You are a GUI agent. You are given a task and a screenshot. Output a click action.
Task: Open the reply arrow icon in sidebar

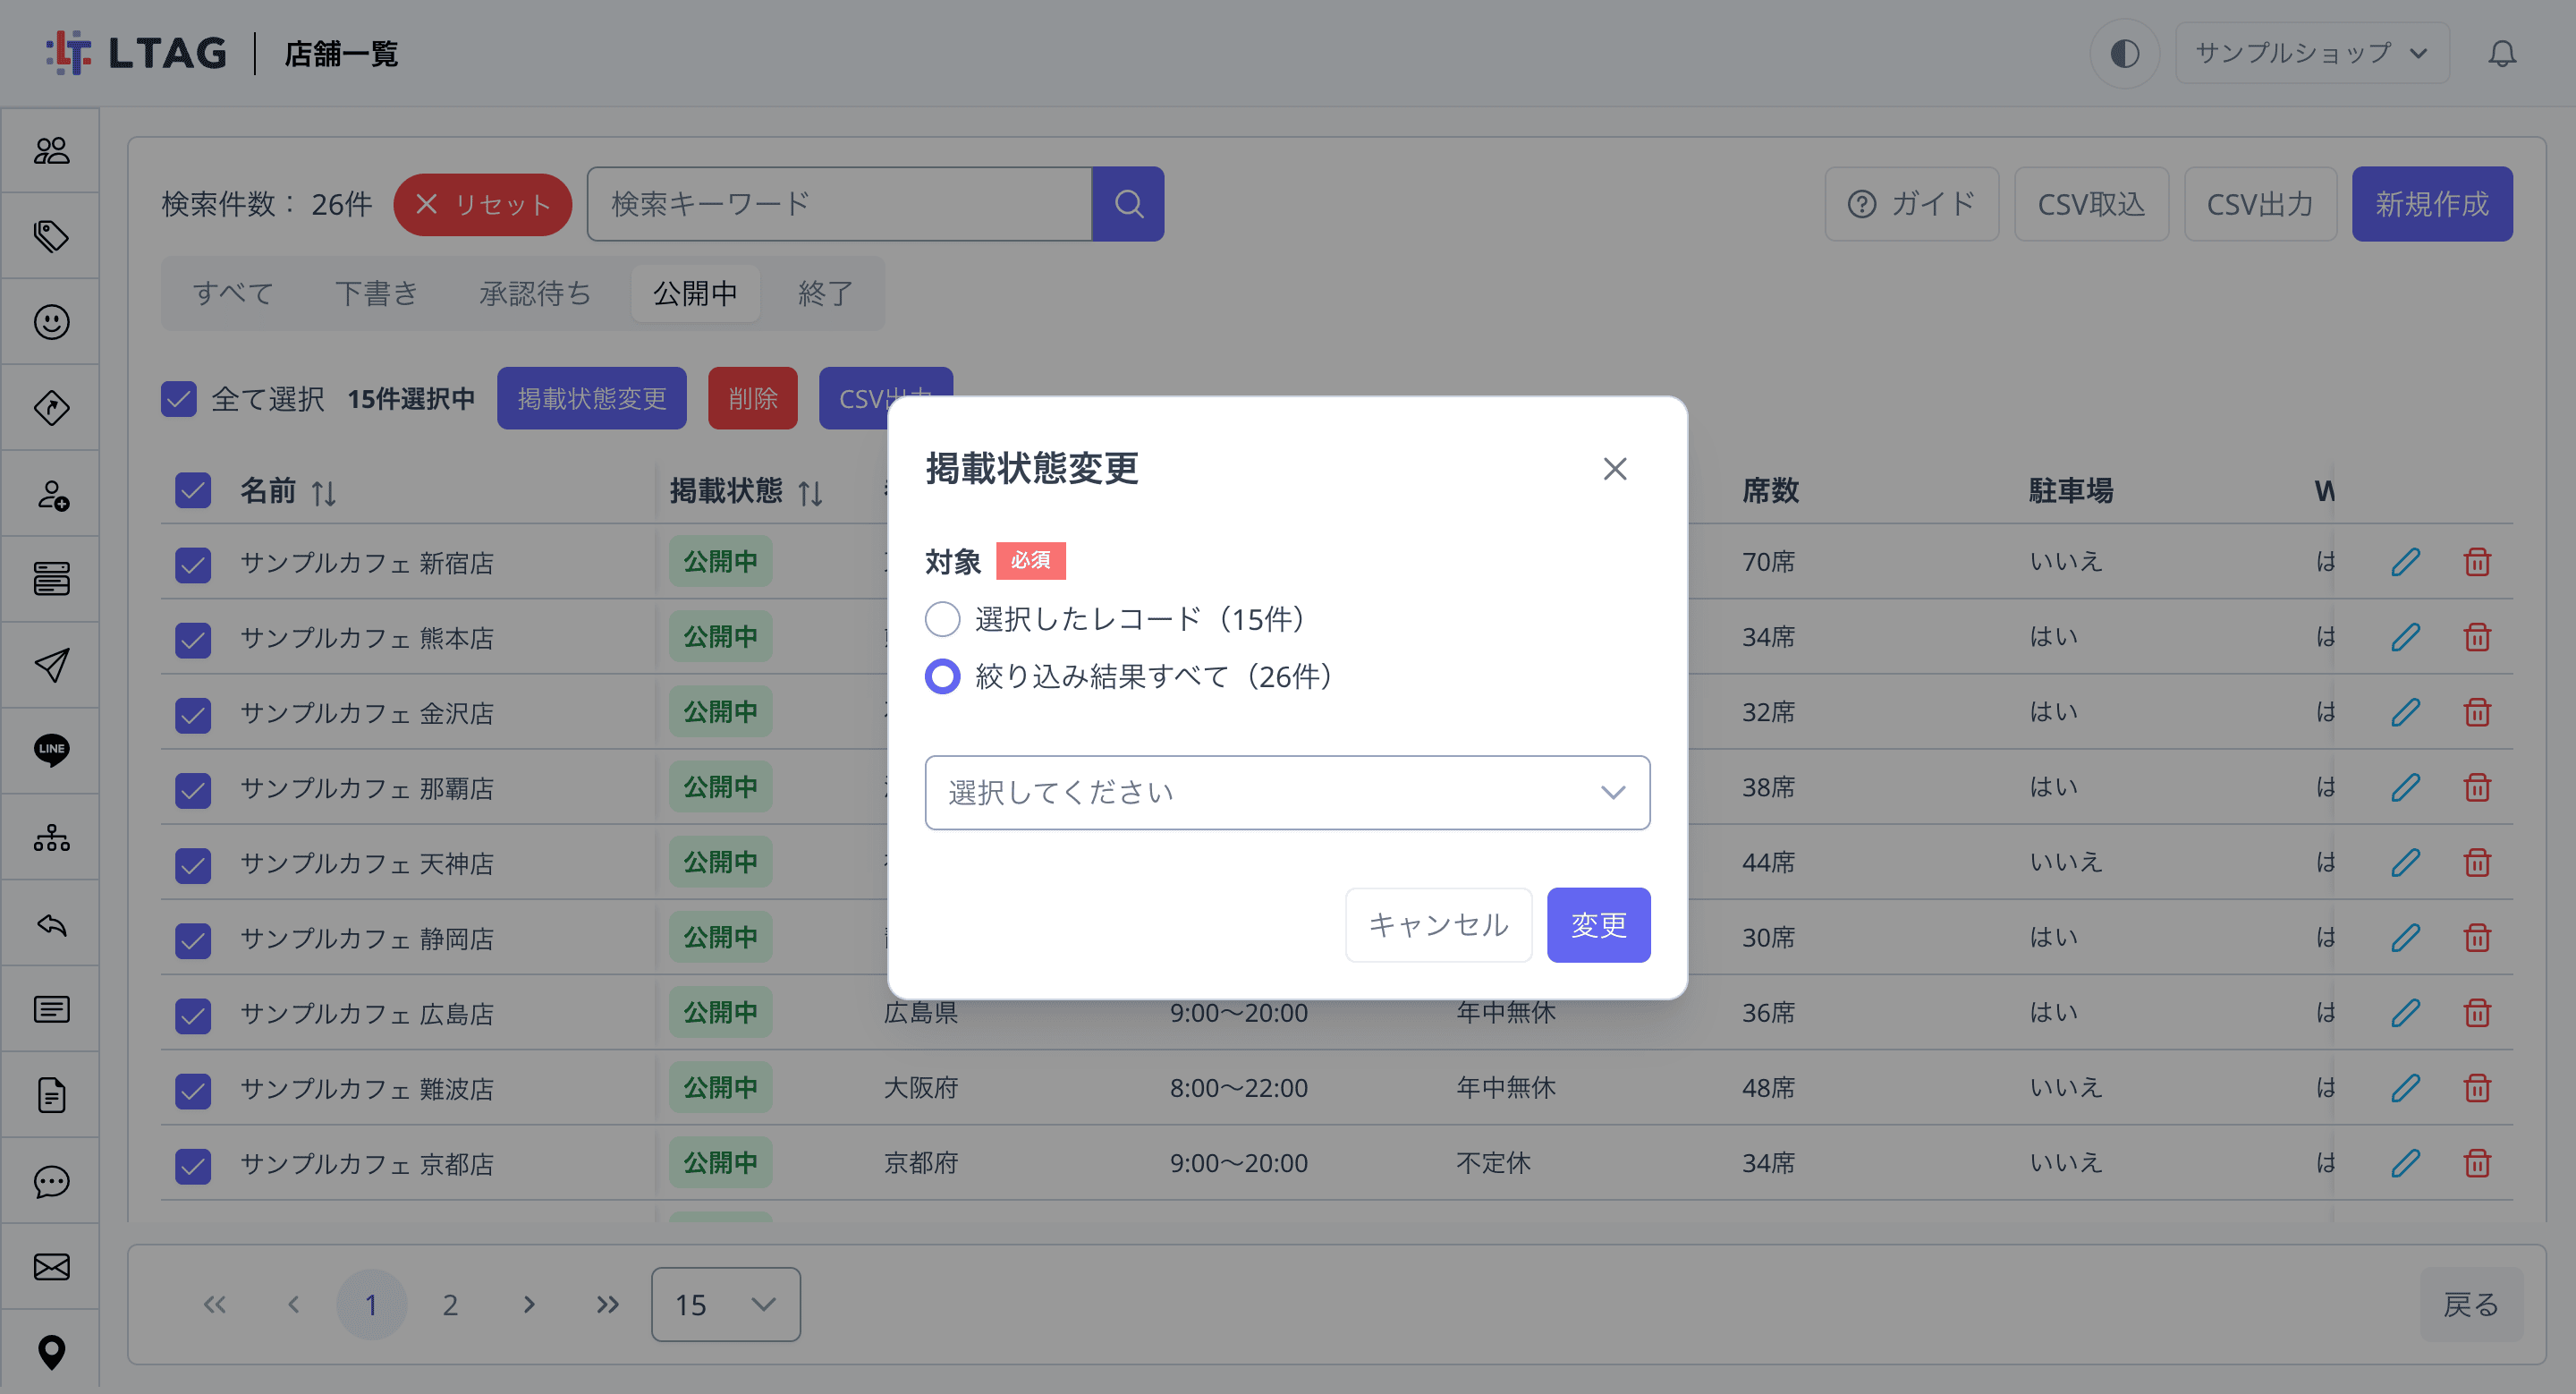pyautogui.click(x=51, y=924)
